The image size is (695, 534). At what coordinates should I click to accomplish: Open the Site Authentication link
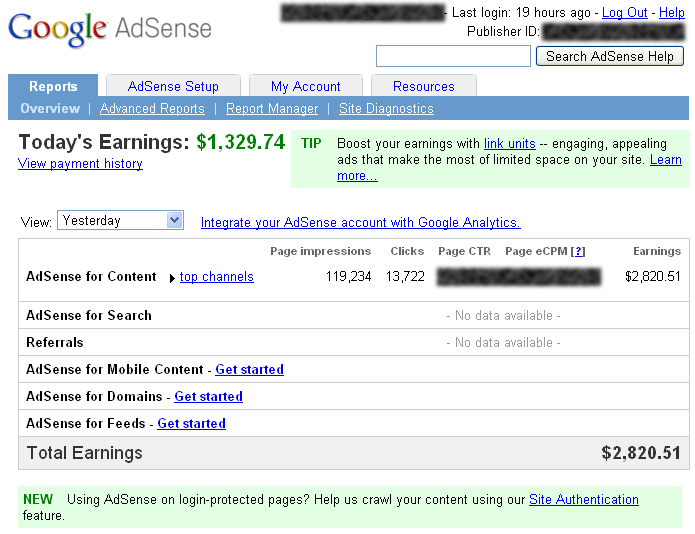(x=584, y=499)
